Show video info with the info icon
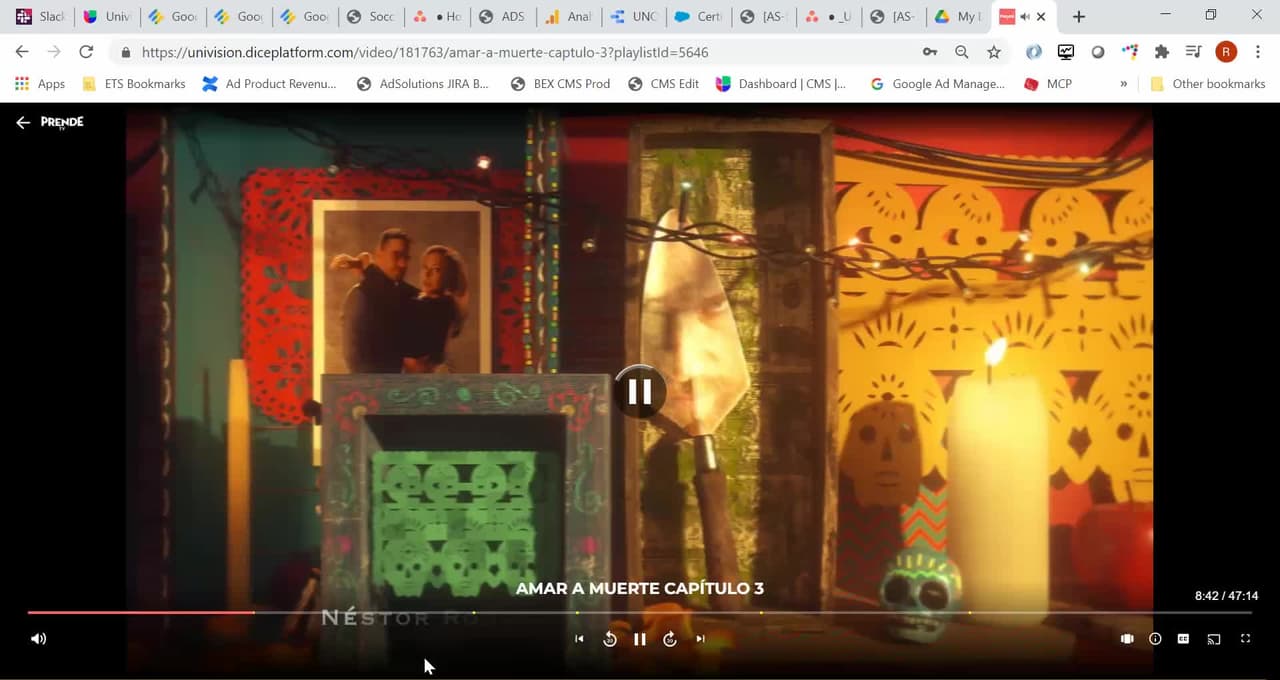Viewport: 1280px width, 680px height. 1155,639
